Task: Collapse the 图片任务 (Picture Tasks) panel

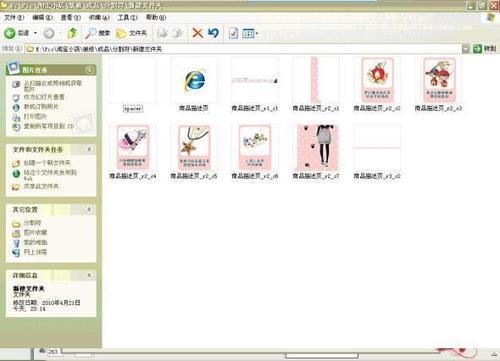Action: (x=89, y=70)
